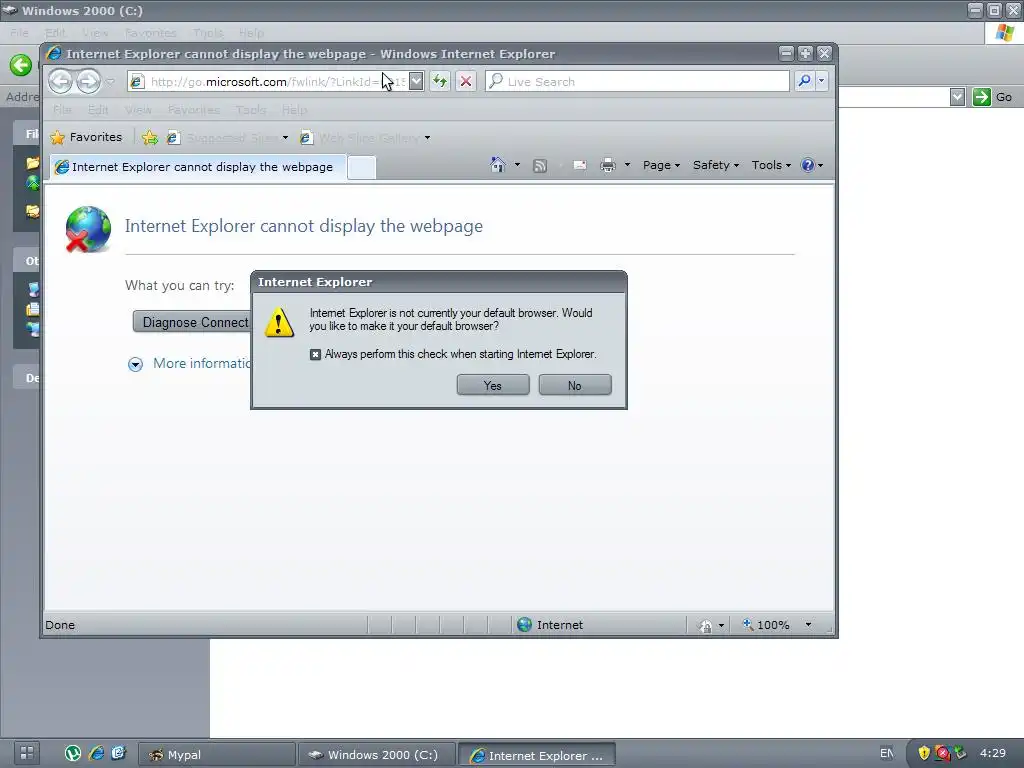The height and width of the screenshot is (768, 1024).
Task: Click the red security alert tray icon
Action: [942, 753]
